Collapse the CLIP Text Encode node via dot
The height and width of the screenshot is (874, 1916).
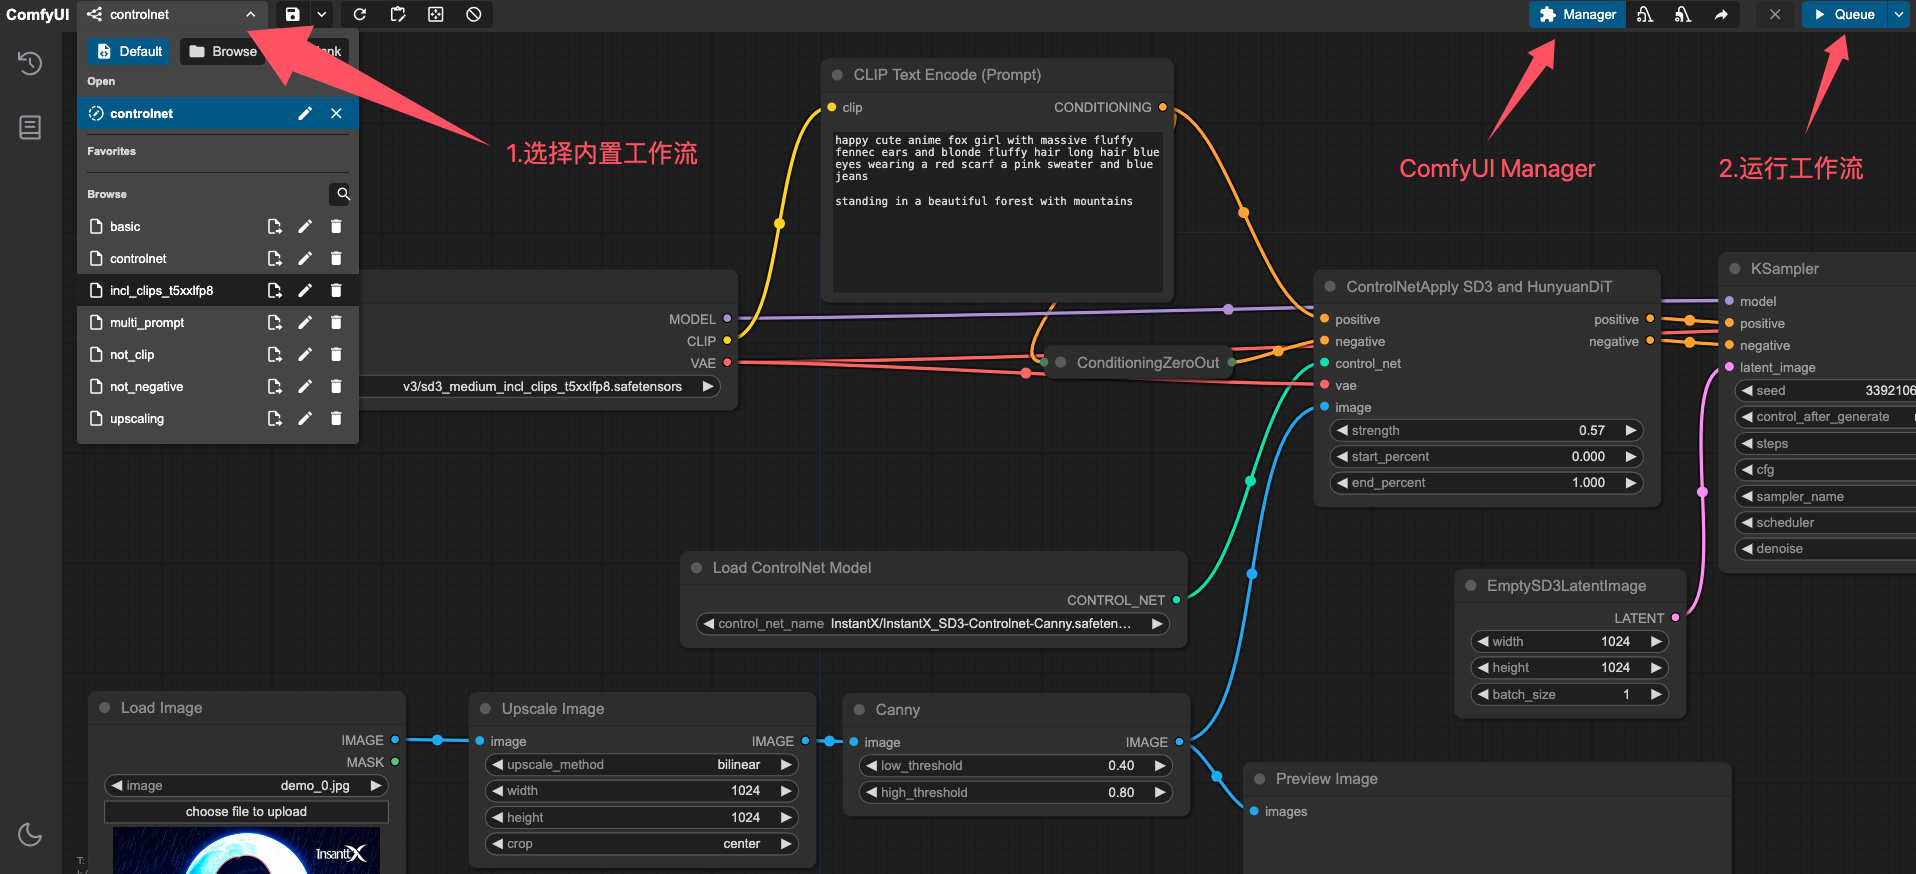(x=837, y=75)
